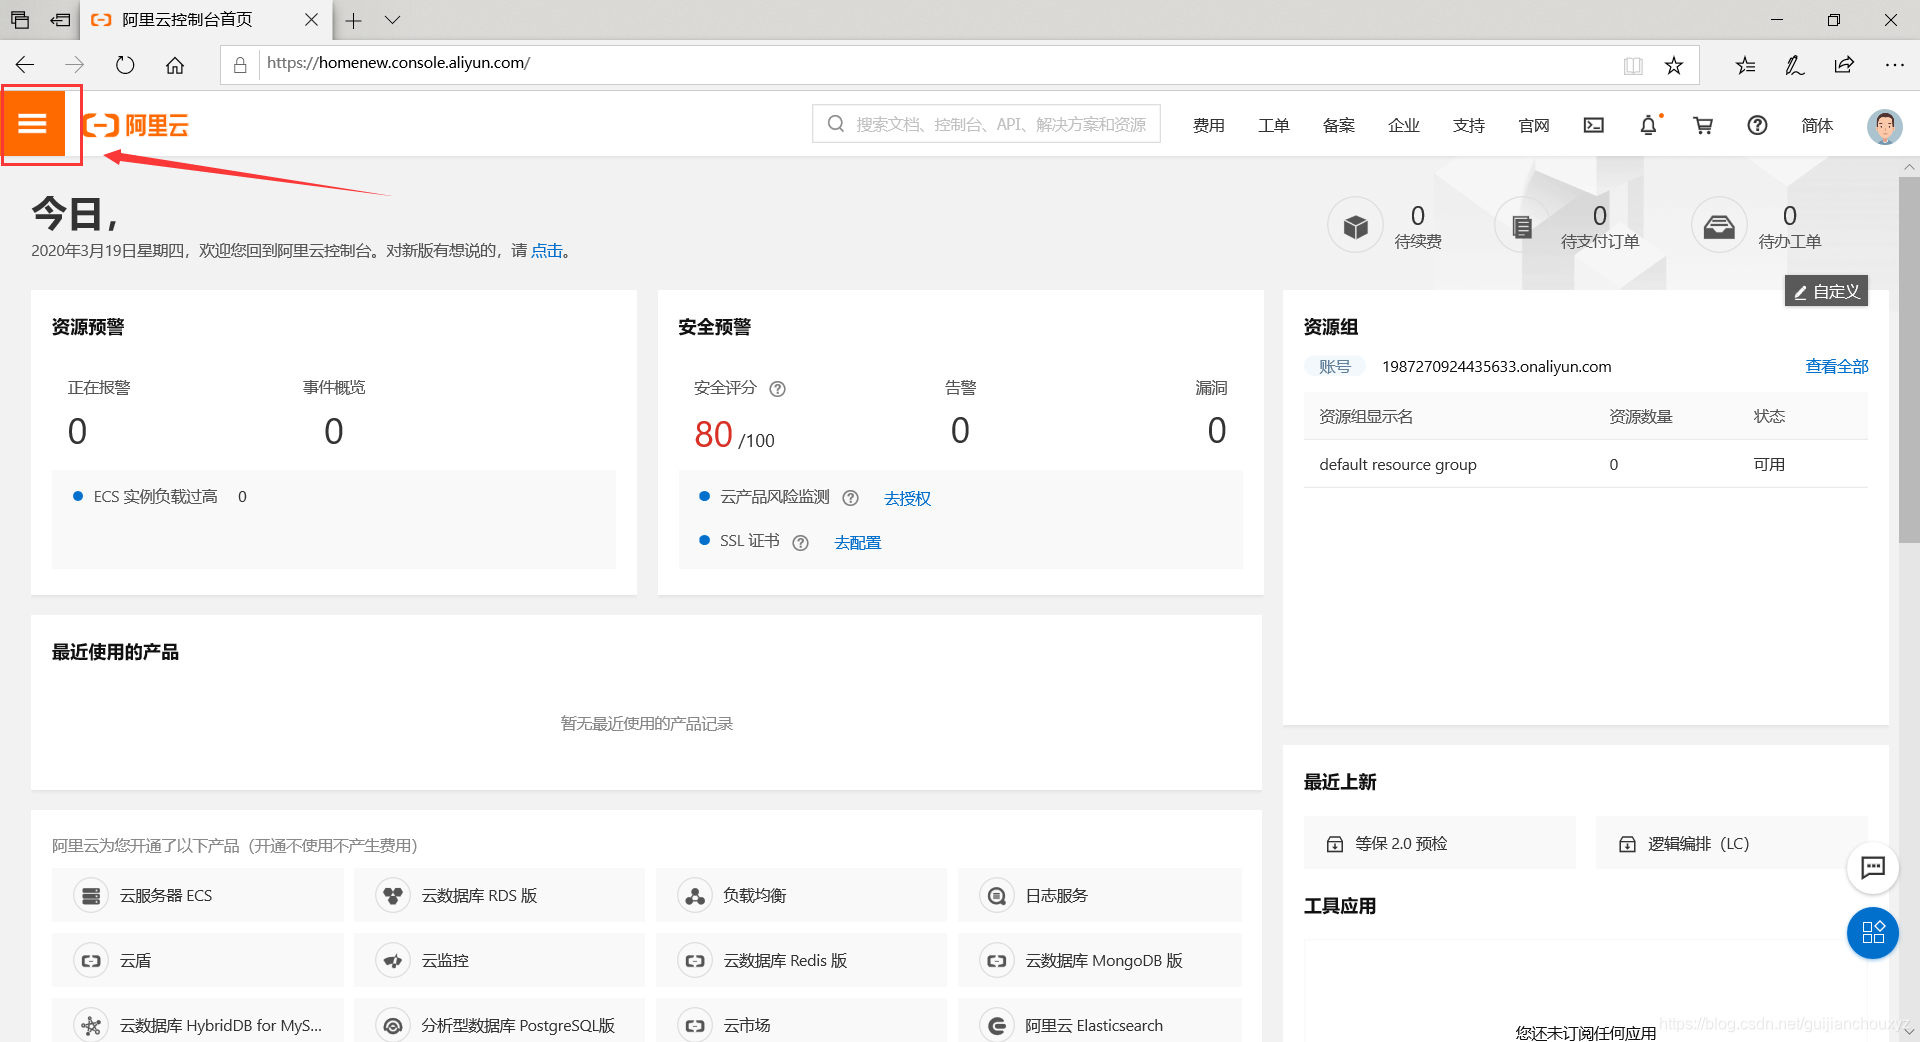1920x1042 pixels.
Task: Open the 支持 menu
Action: click(x=1468, y=125)
